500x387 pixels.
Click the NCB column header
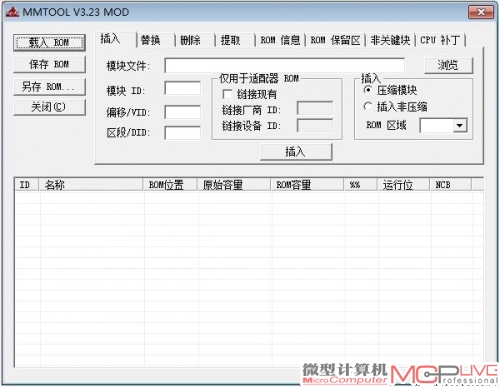[451, 185]
